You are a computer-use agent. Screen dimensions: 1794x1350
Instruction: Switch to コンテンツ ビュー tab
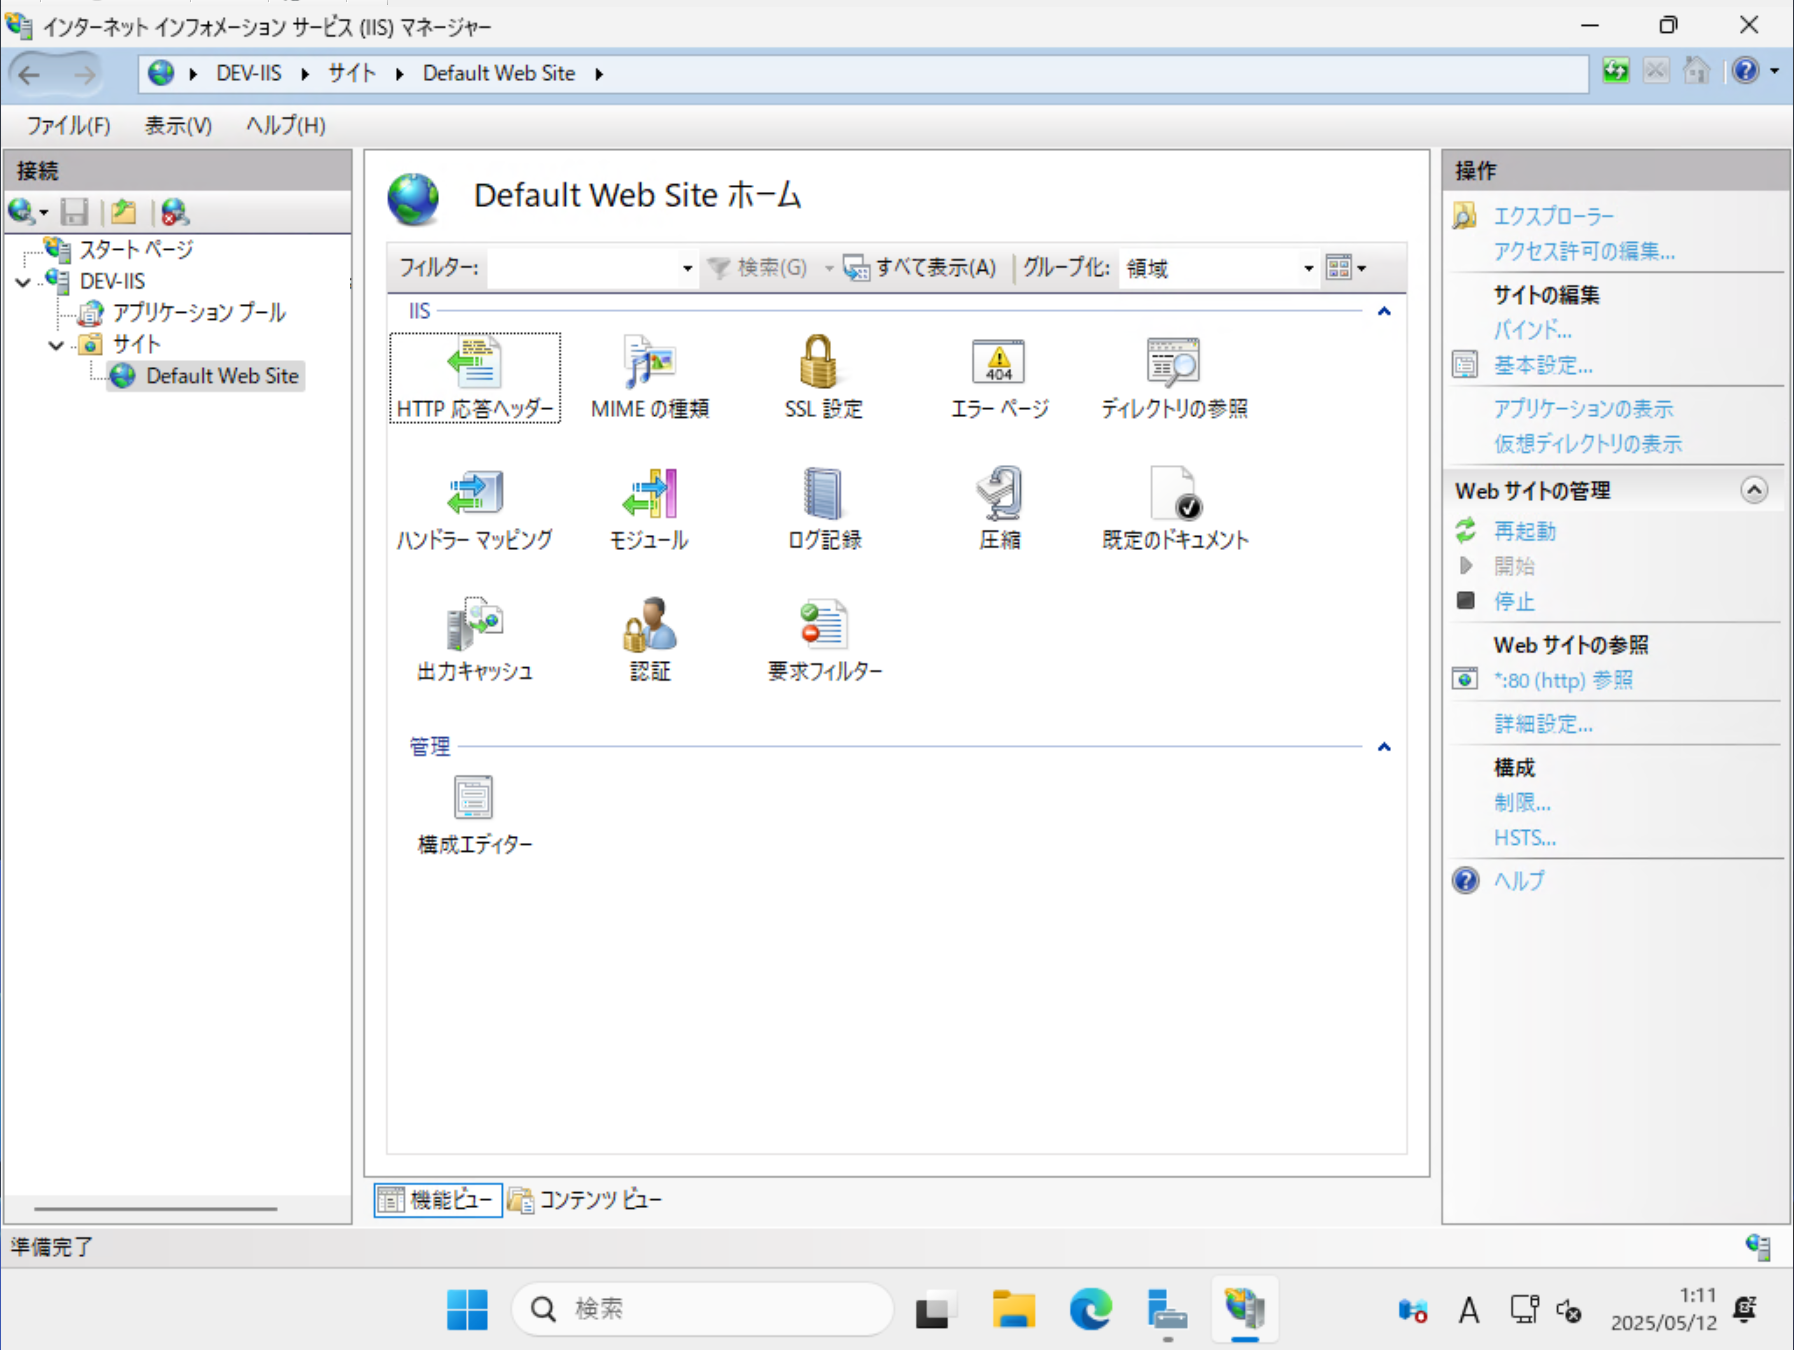[586, 1199]
